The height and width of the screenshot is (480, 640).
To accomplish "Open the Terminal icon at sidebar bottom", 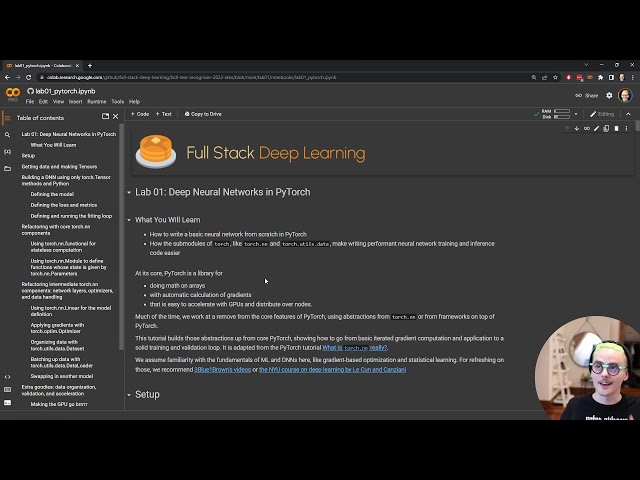I will point(7,403).
